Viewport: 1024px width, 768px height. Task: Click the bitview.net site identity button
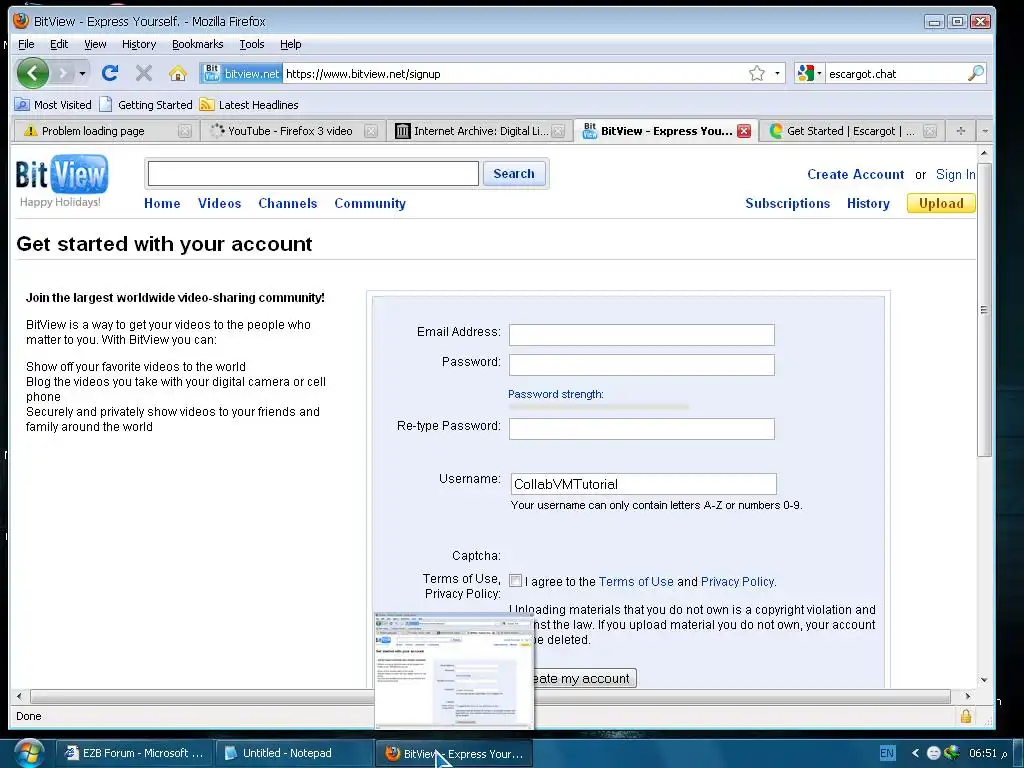(241, 73)
